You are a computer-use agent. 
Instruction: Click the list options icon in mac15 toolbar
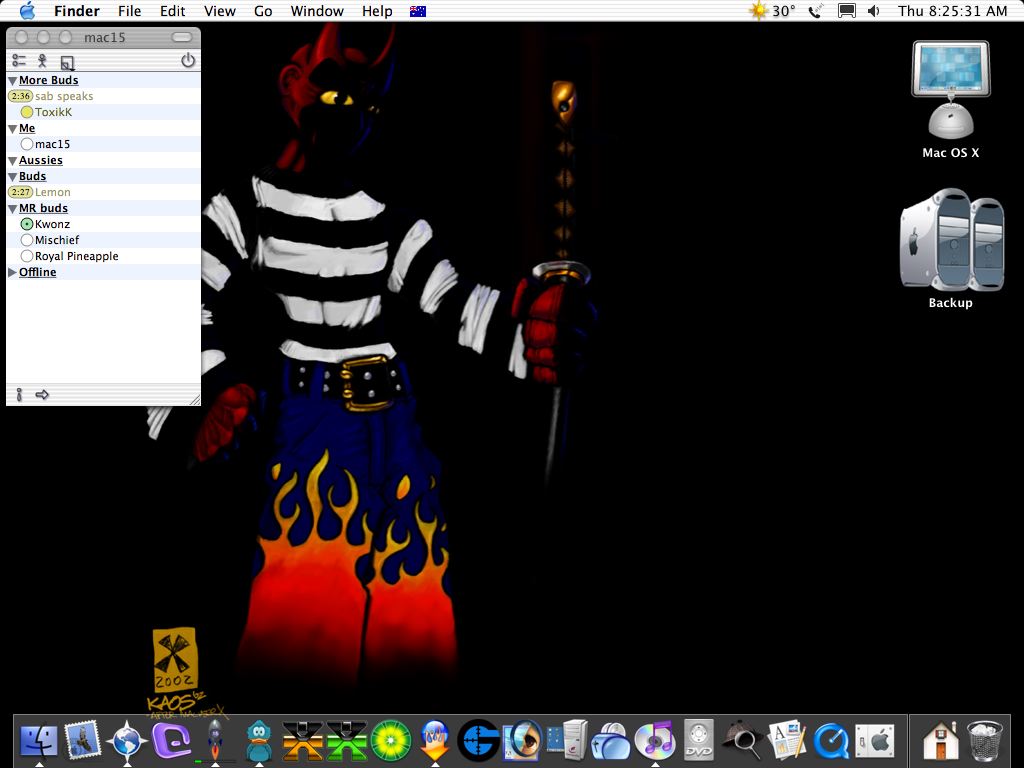pyautogui.click(x=19, y=61)
